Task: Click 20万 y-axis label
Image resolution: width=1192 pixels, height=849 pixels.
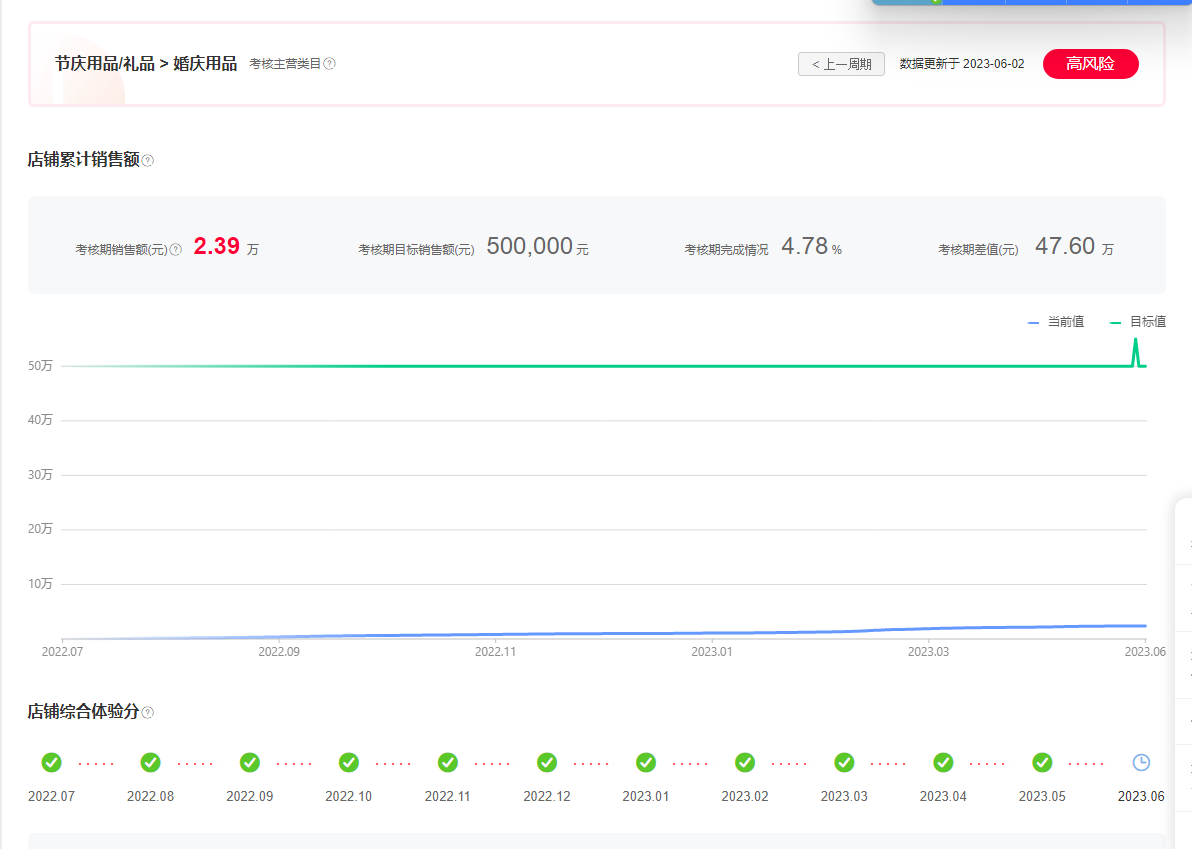Action: tap(40, 528)
